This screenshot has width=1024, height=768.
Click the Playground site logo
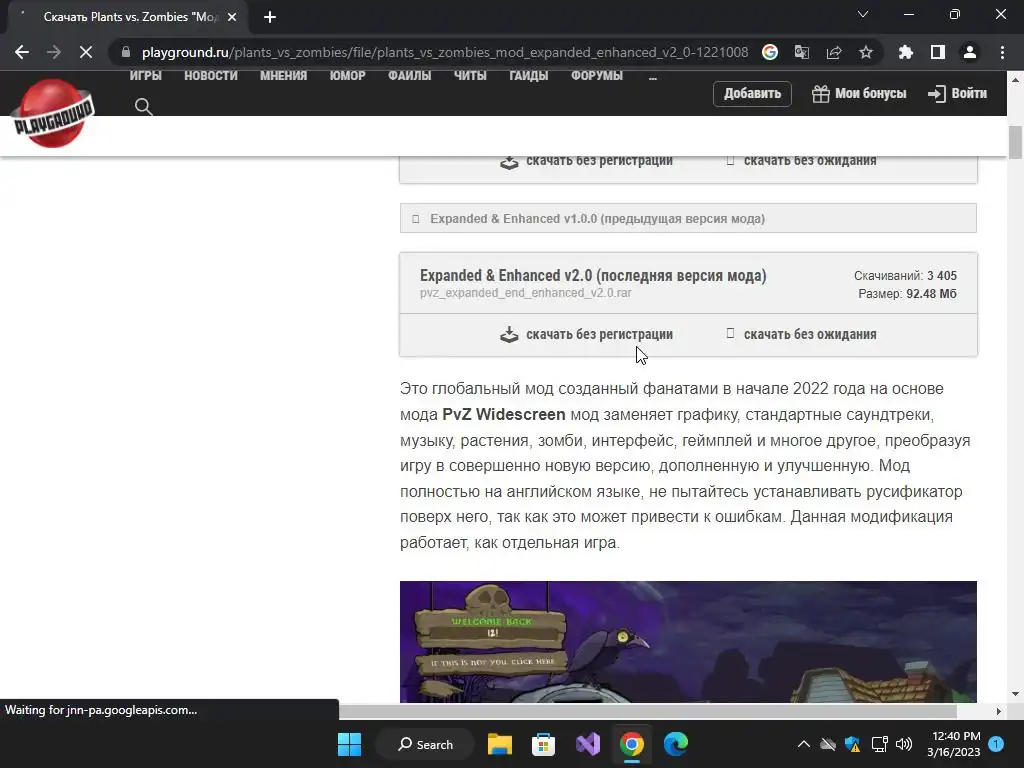pyautogui.click(x=54, y=113)
